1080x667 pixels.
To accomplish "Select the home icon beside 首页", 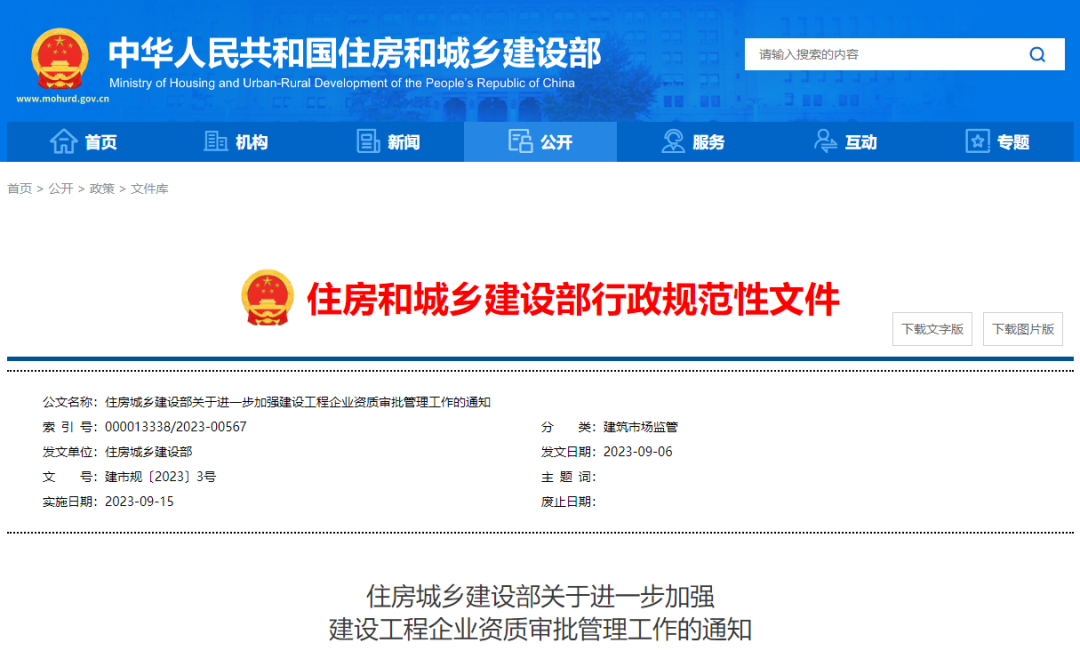I will point(62,141).
